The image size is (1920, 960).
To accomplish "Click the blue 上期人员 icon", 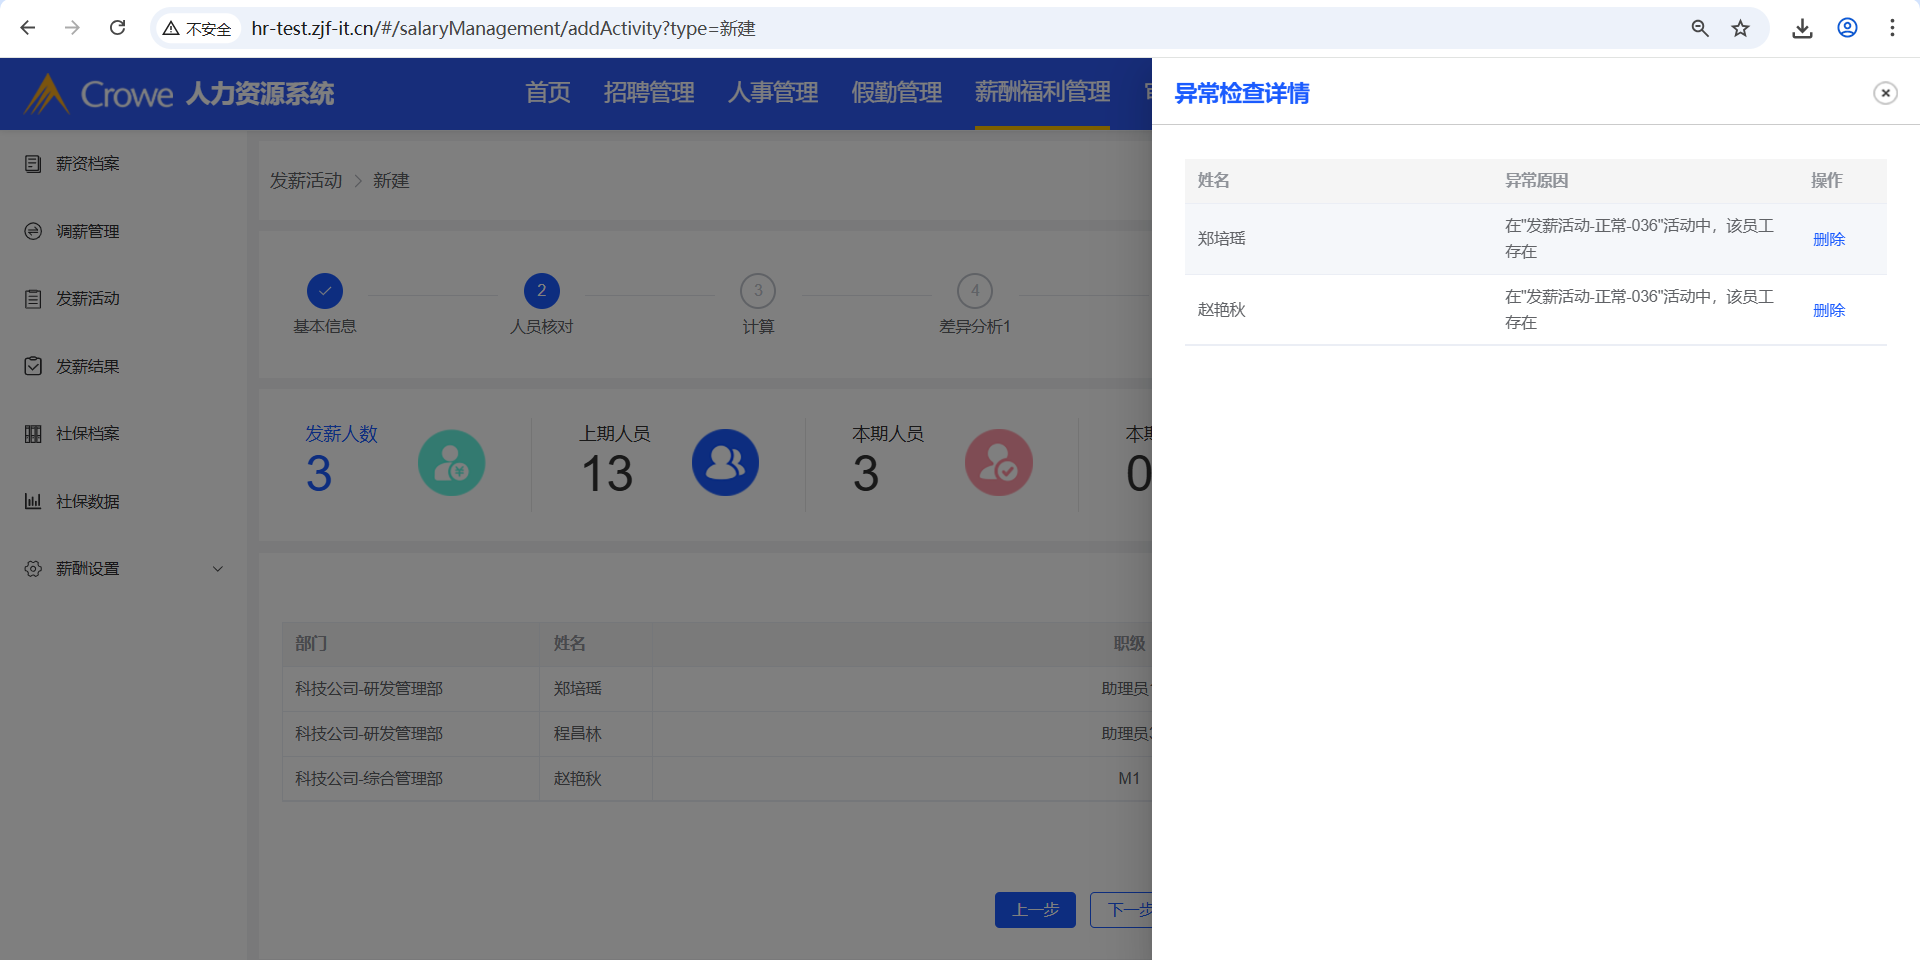I will pos(725,463).
